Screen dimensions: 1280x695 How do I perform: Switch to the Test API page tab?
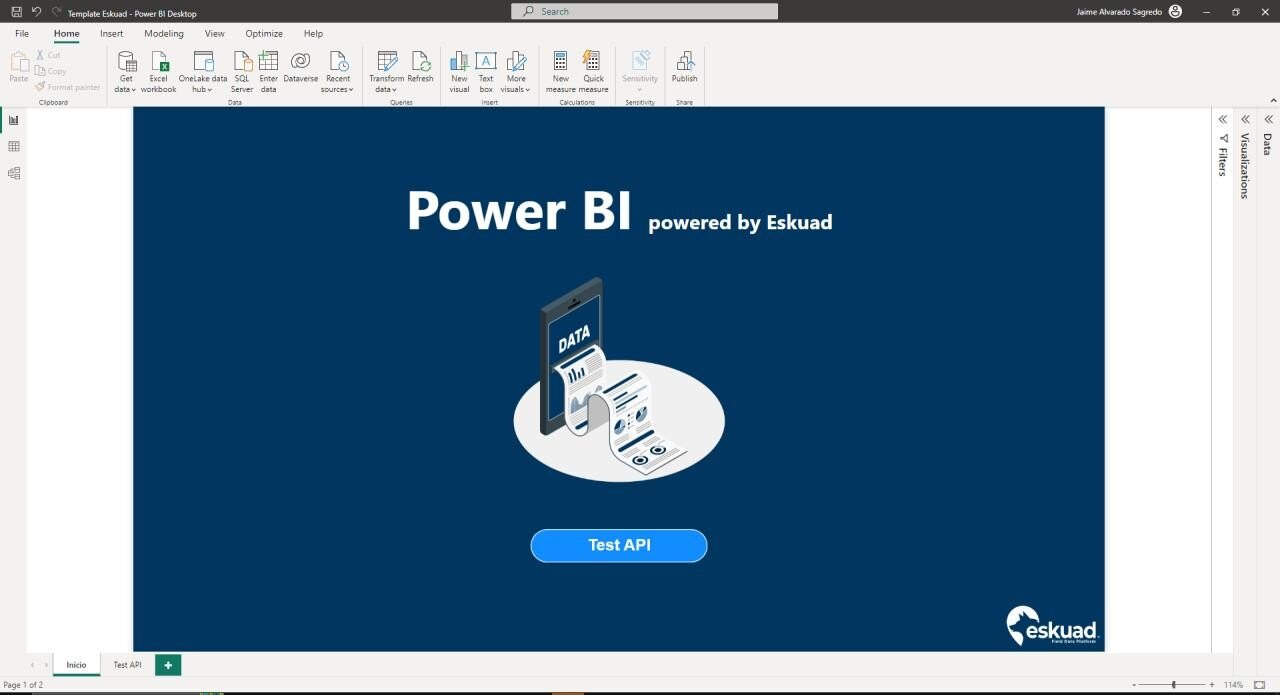127,665
